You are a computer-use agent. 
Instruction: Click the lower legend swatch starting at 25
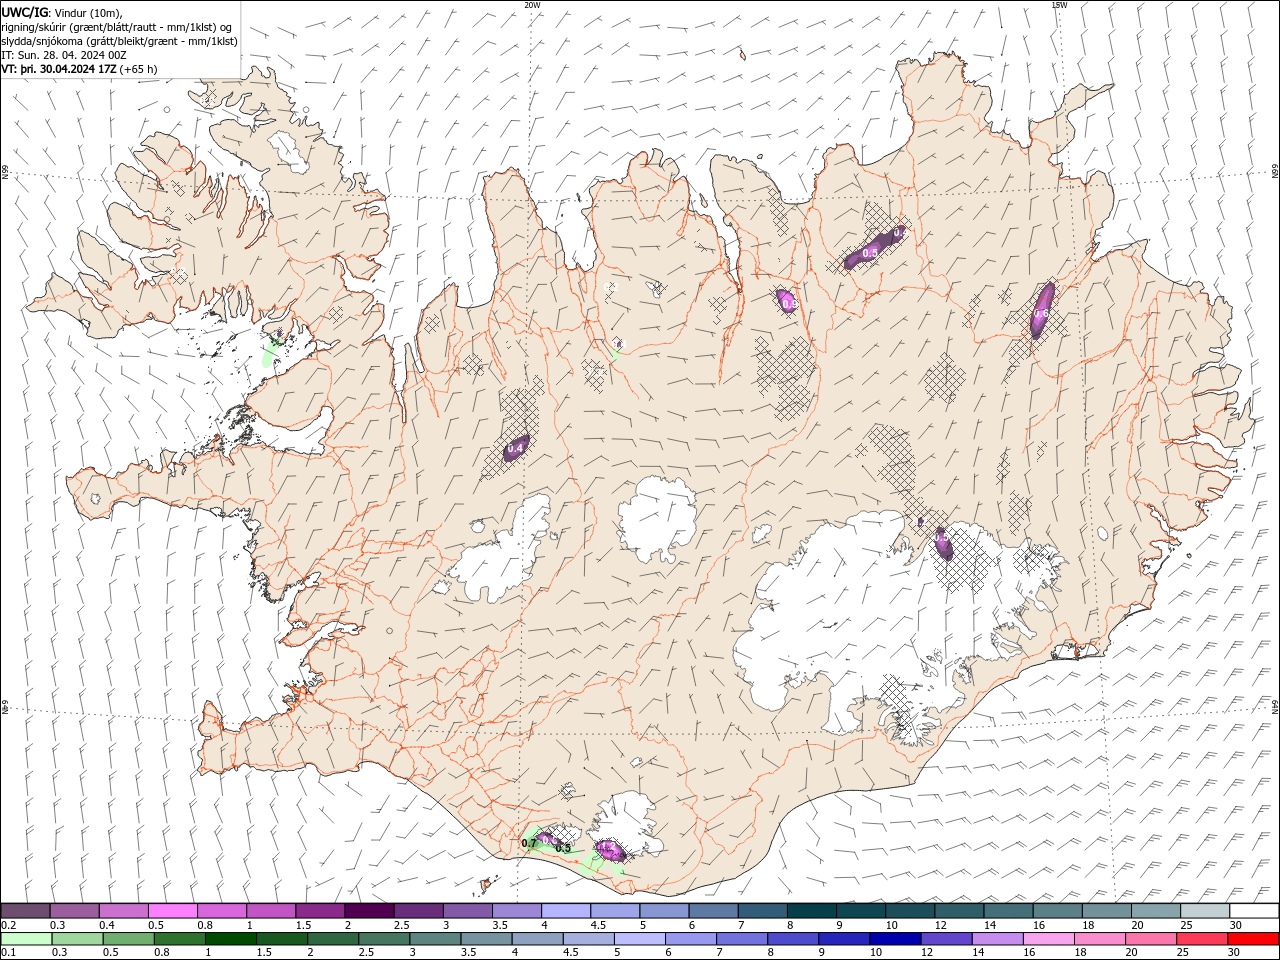point(1200,939)
